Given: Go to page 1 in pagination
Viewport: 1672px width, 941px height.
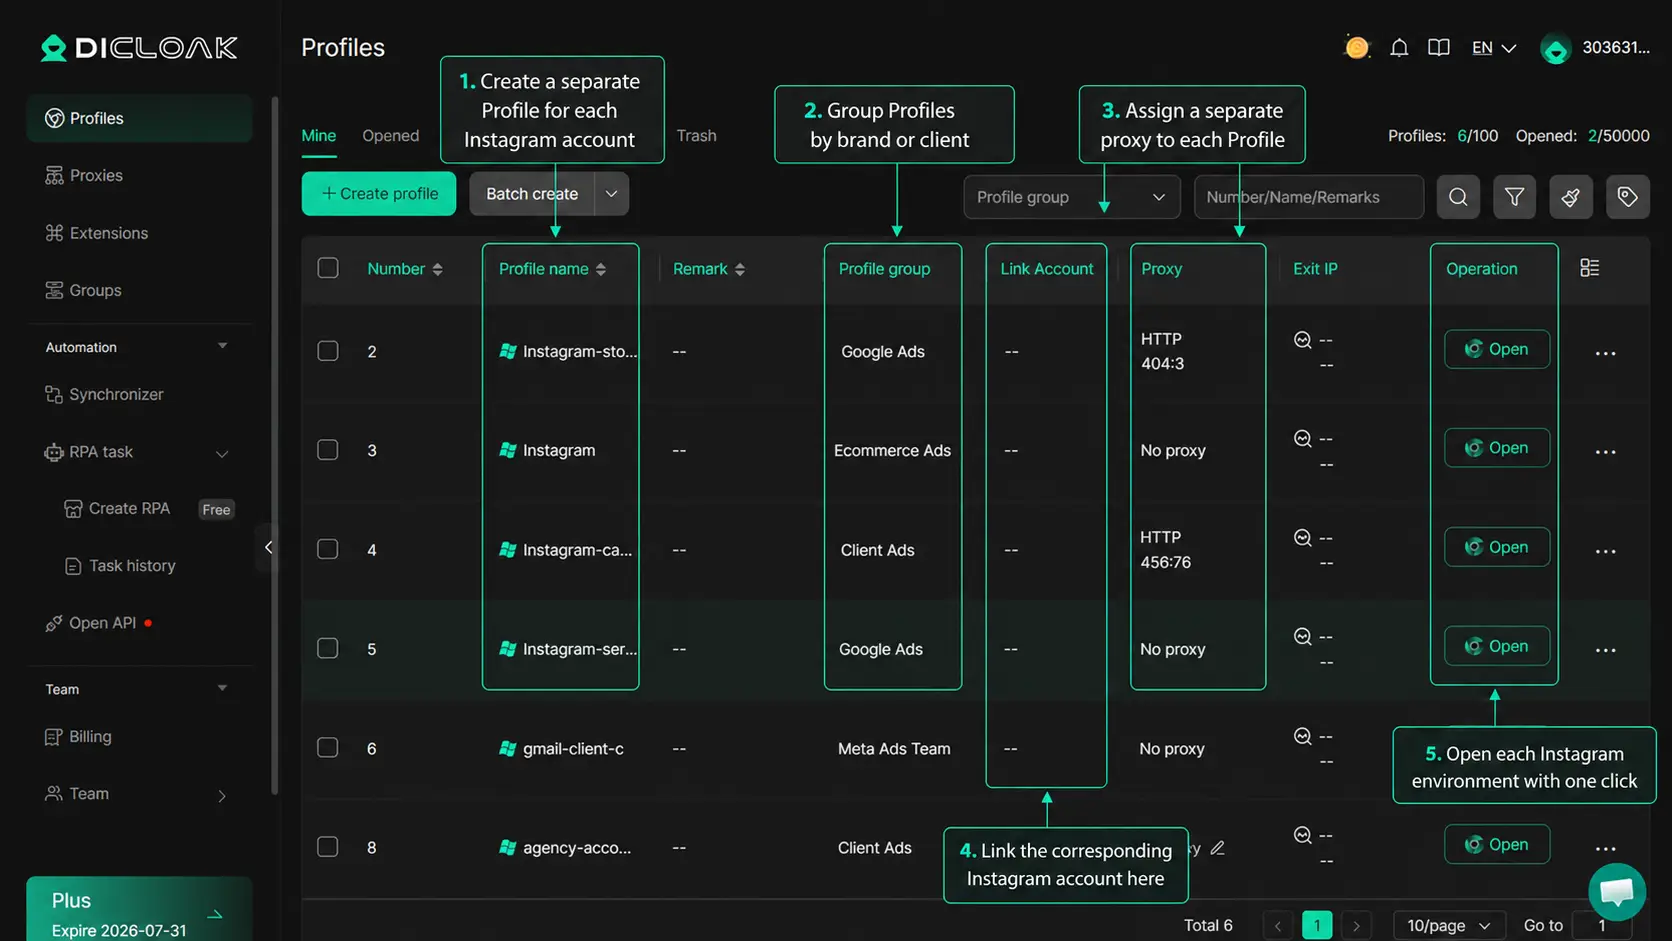Looking at the screenshot, I should [1317, 926].
